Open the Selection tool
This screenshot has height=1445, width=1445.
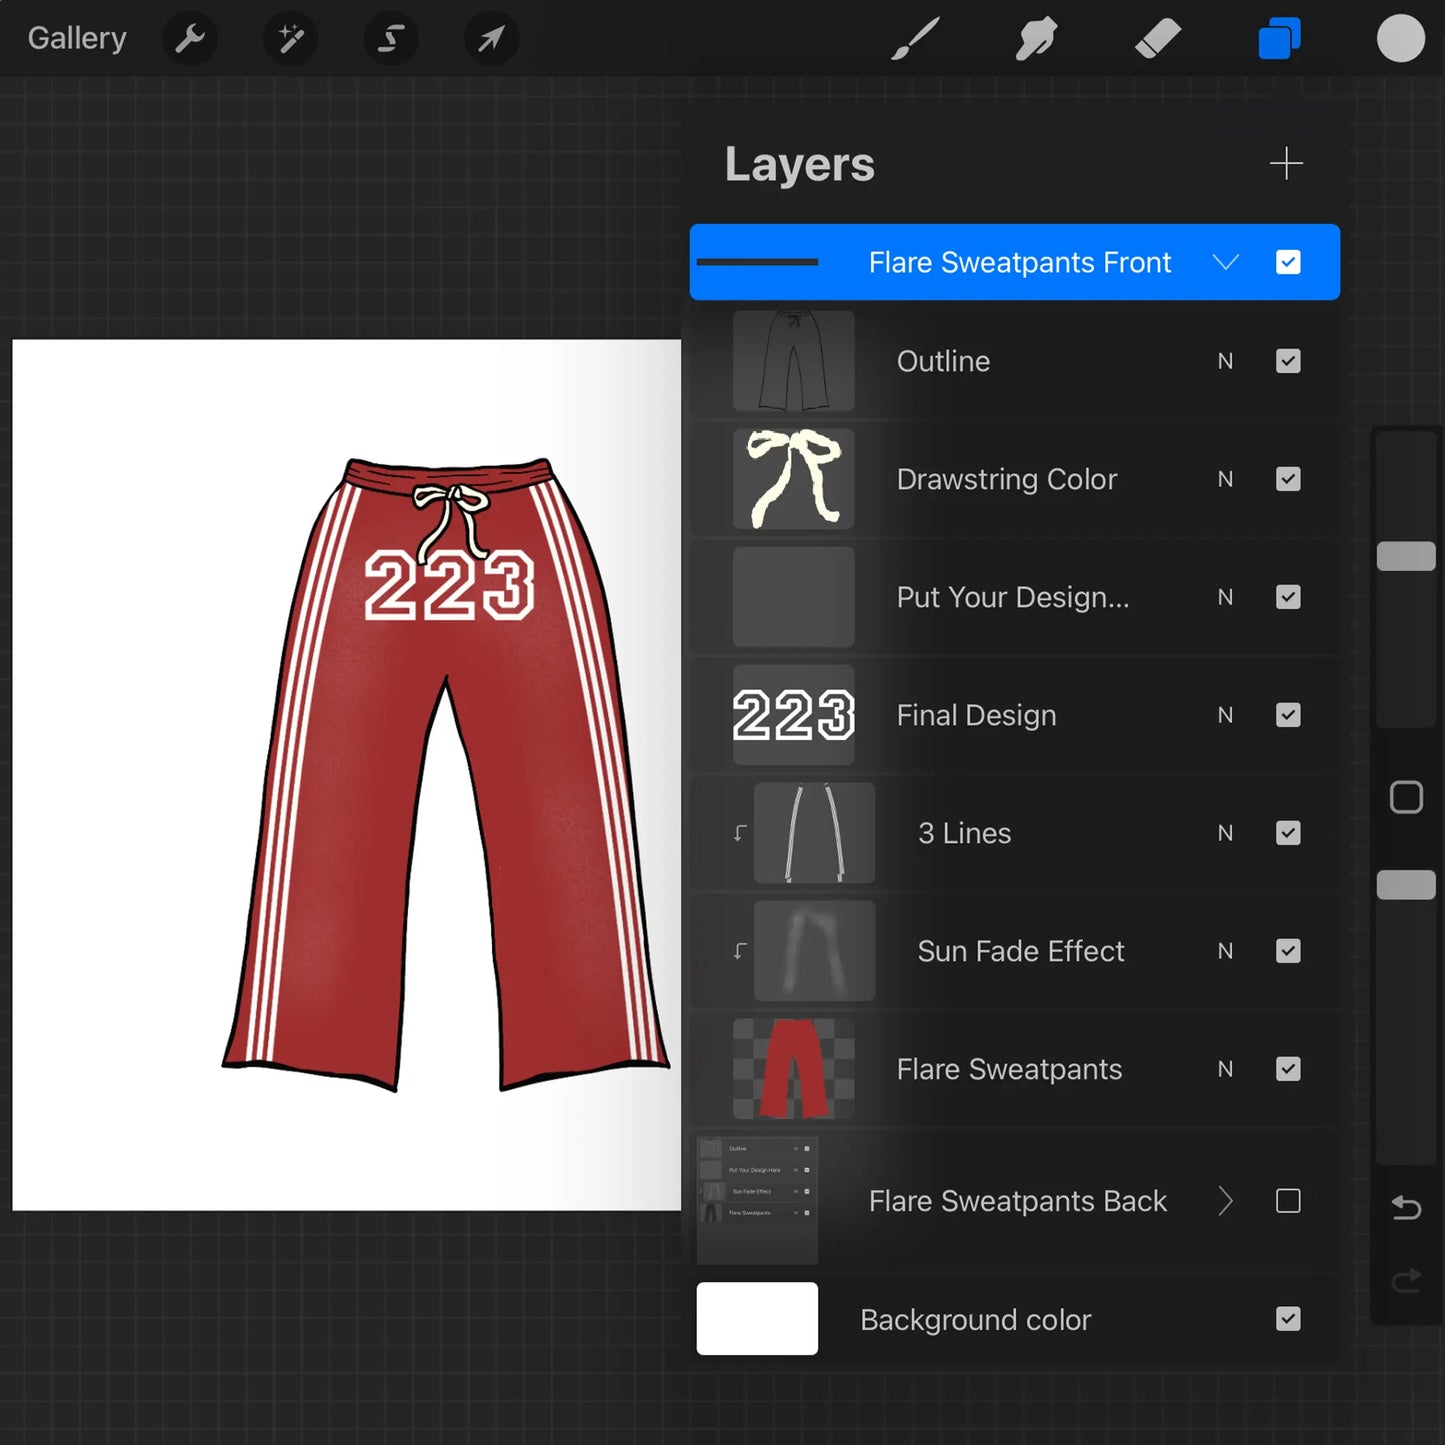point(390,38)
